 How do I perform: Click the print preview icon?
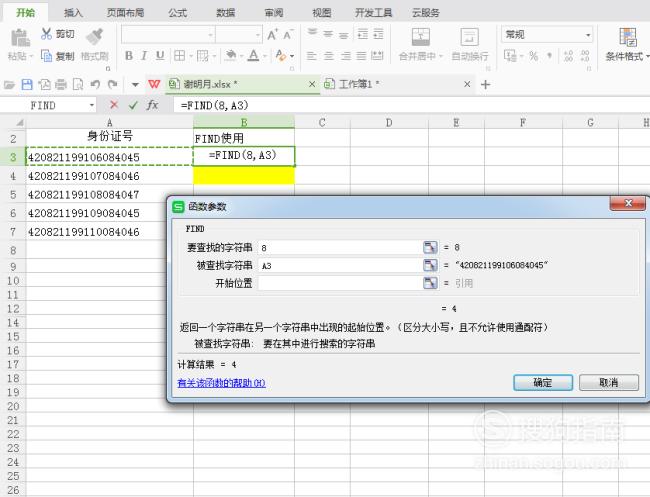click(78, 85)
